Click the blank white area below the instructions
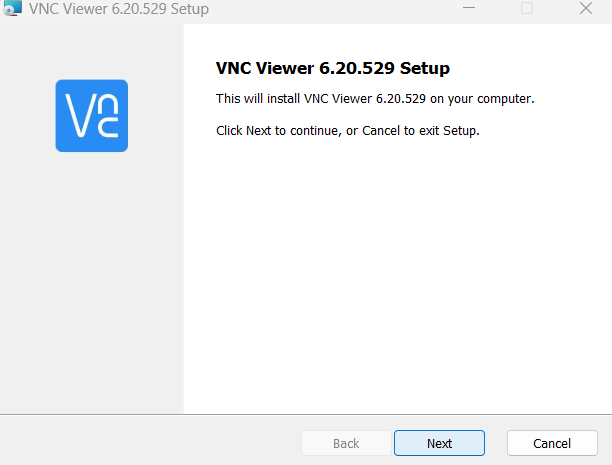This screenshot has height=465, width=612. coord(397,270)
